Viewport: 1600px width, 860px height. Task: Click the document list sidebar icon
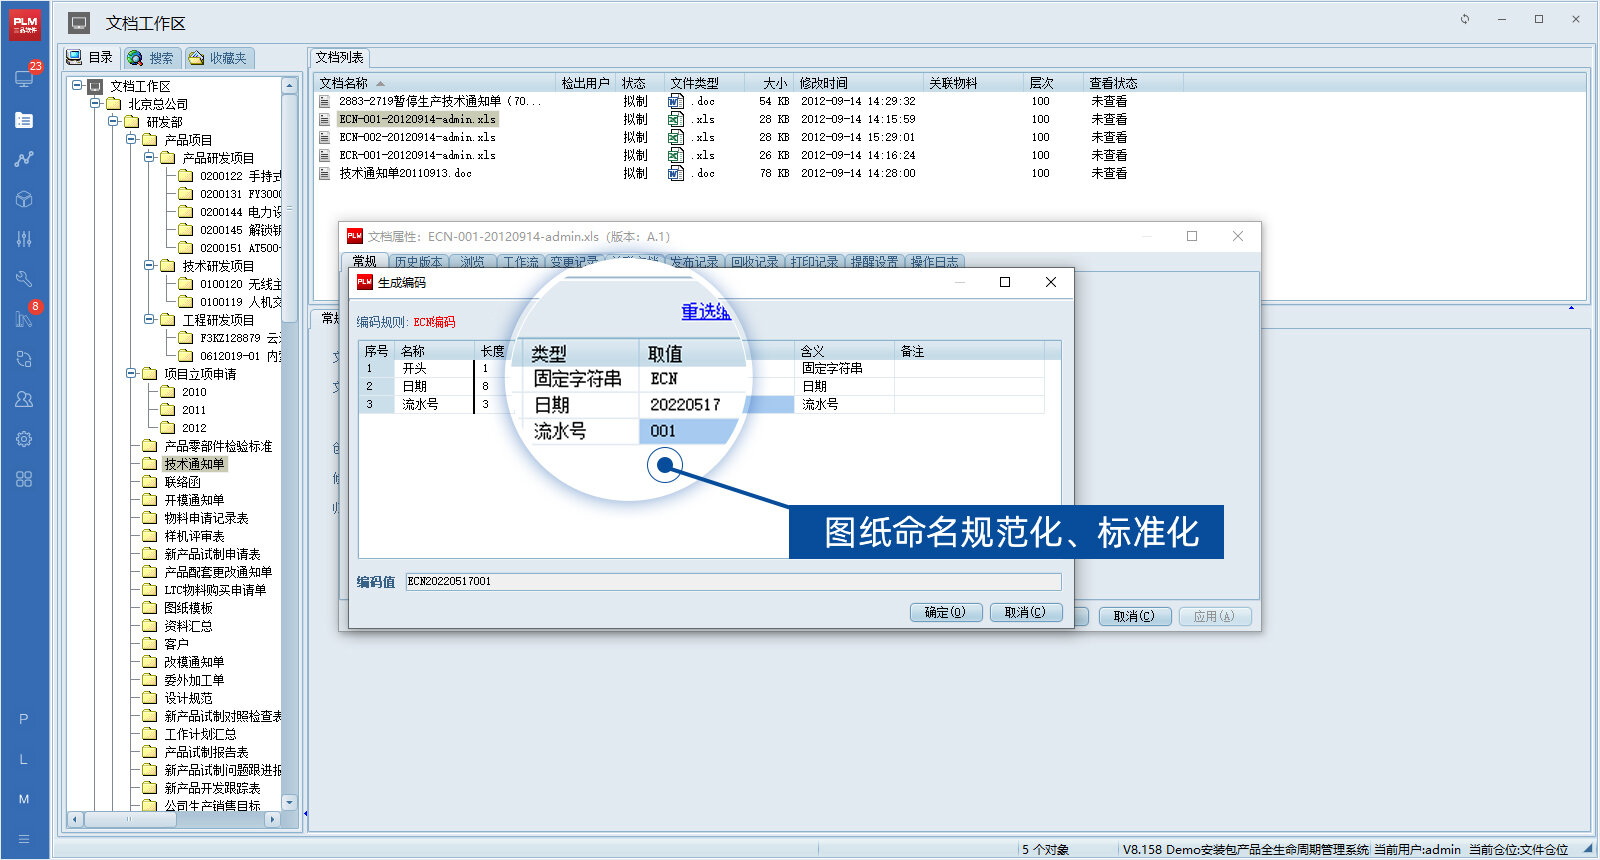[24, 120]
